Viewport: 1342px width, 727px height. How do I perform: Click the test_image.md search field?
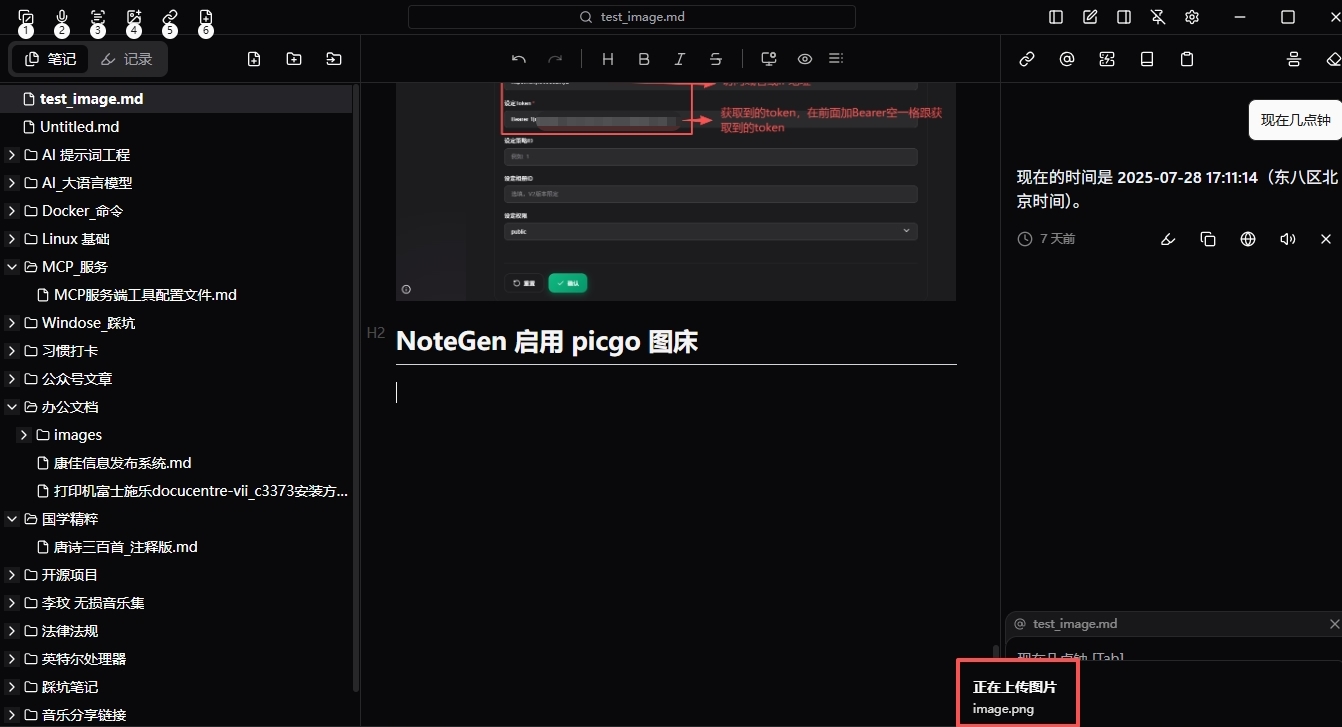point(632,17)
